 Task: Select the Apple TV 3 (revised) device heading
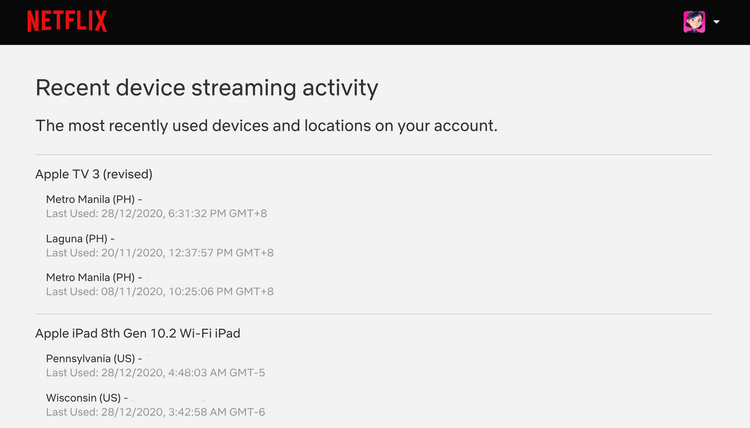click(94, 174)
